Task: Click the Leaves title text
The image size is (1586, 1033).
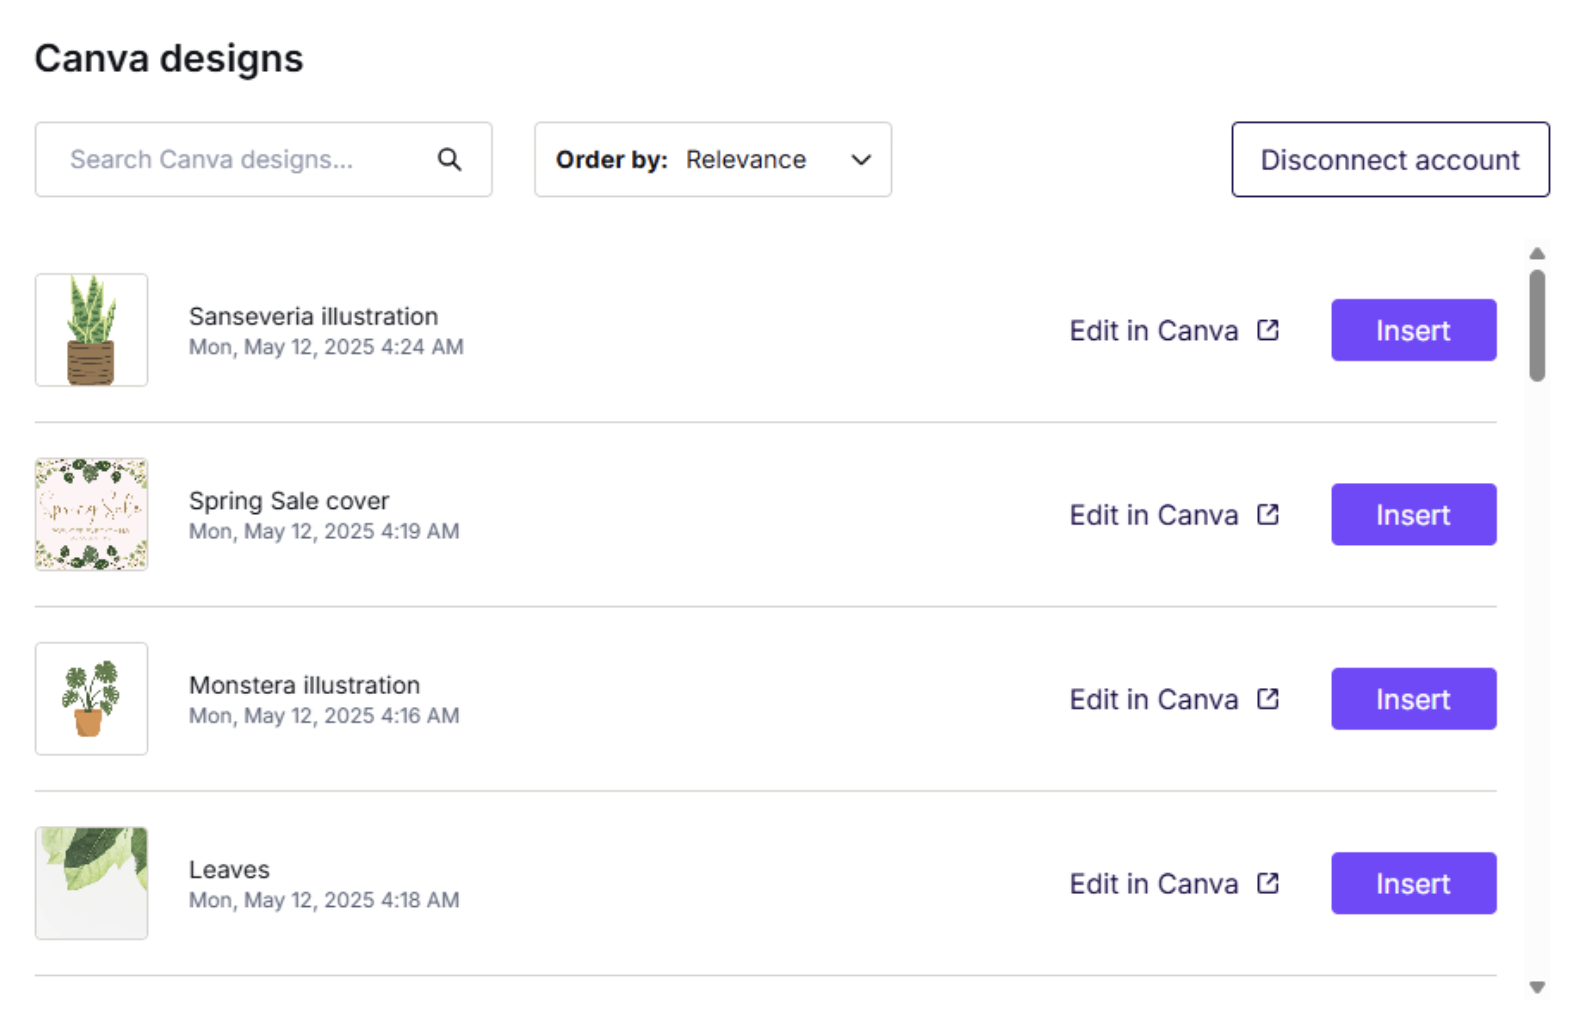Action: pos(229,869)
